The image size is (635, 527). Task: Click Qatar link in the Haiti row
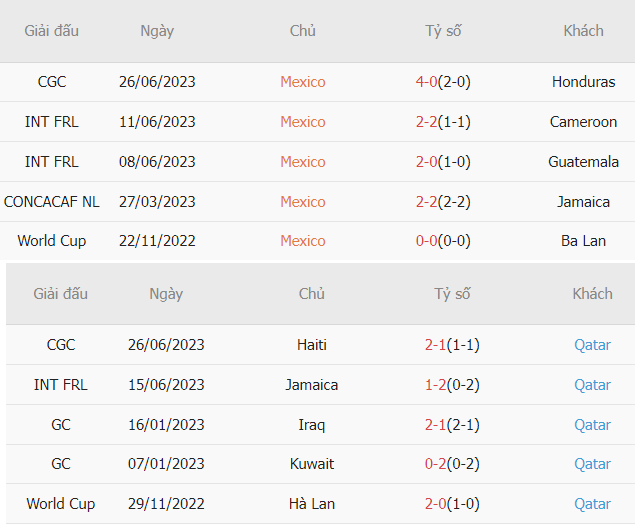[x=592, y=345]
